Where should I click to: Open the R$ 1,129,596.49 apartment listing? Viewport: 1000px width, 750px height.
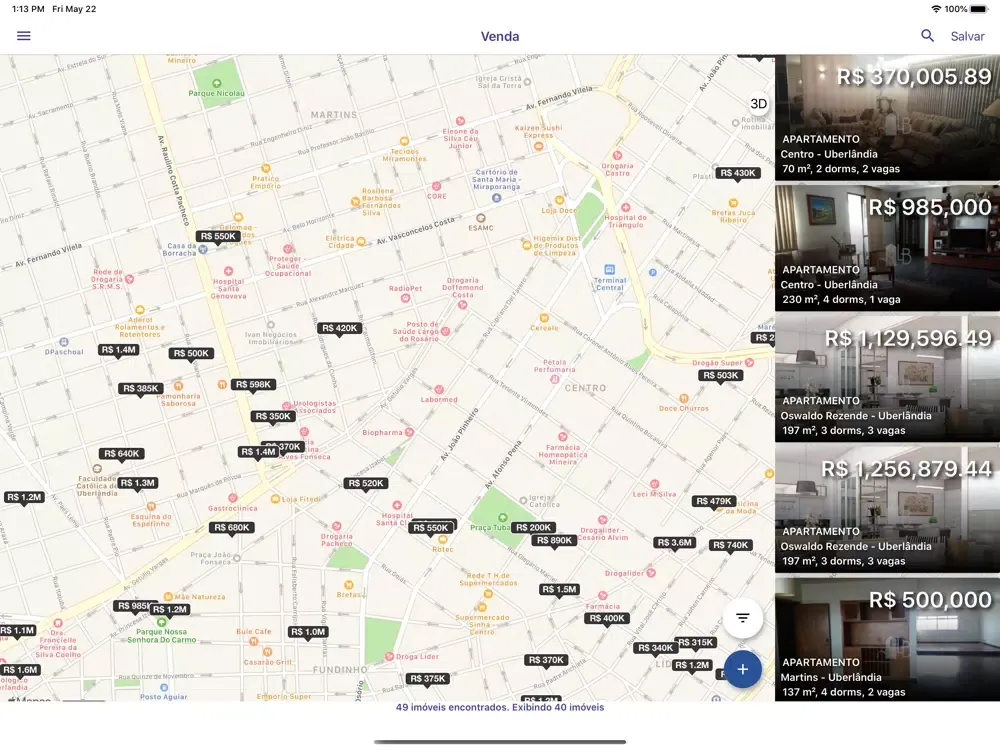(887, 379)
